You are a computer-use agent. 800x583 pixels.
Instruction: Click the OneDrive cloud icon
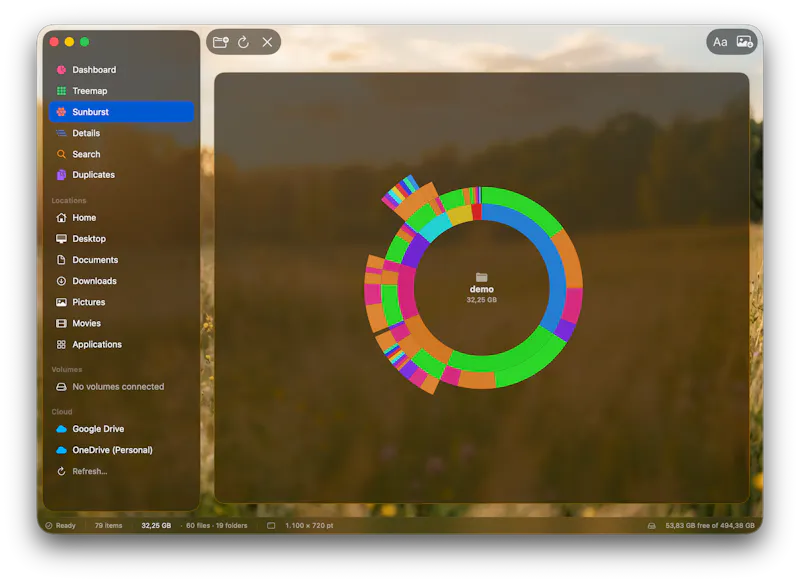(61, 450)
